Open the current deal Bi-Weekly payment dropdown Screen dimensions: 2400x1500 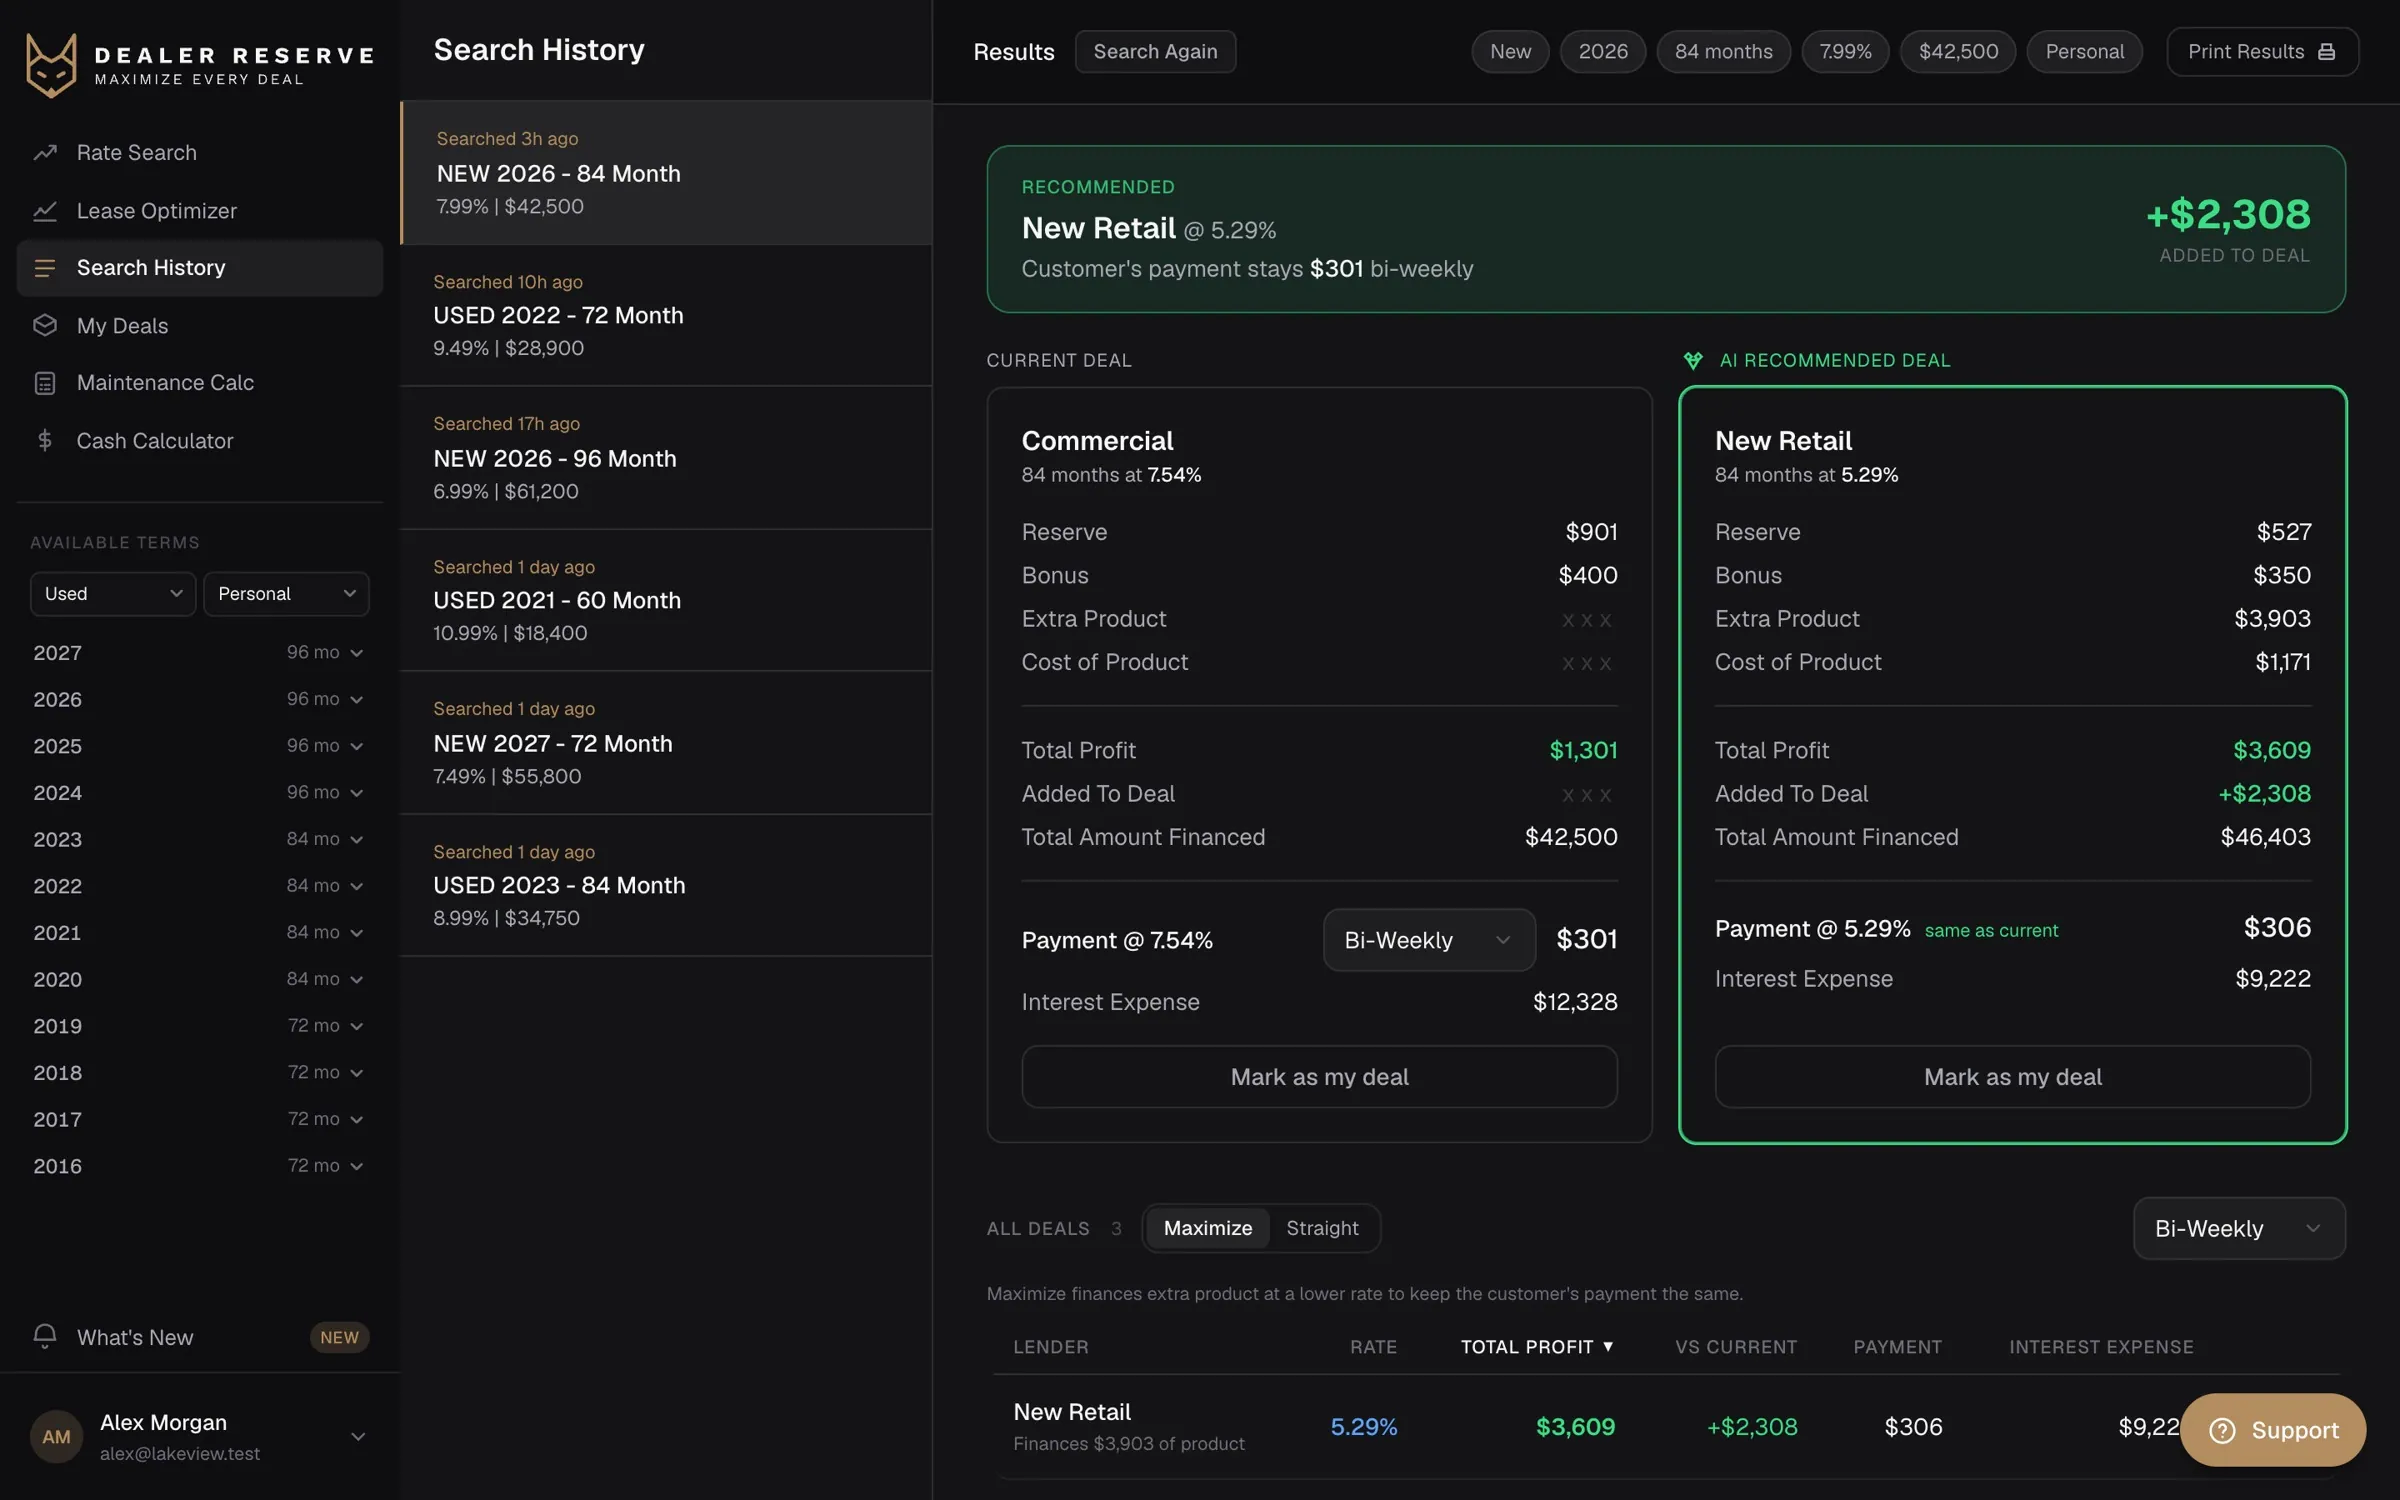pos(1429,940)
